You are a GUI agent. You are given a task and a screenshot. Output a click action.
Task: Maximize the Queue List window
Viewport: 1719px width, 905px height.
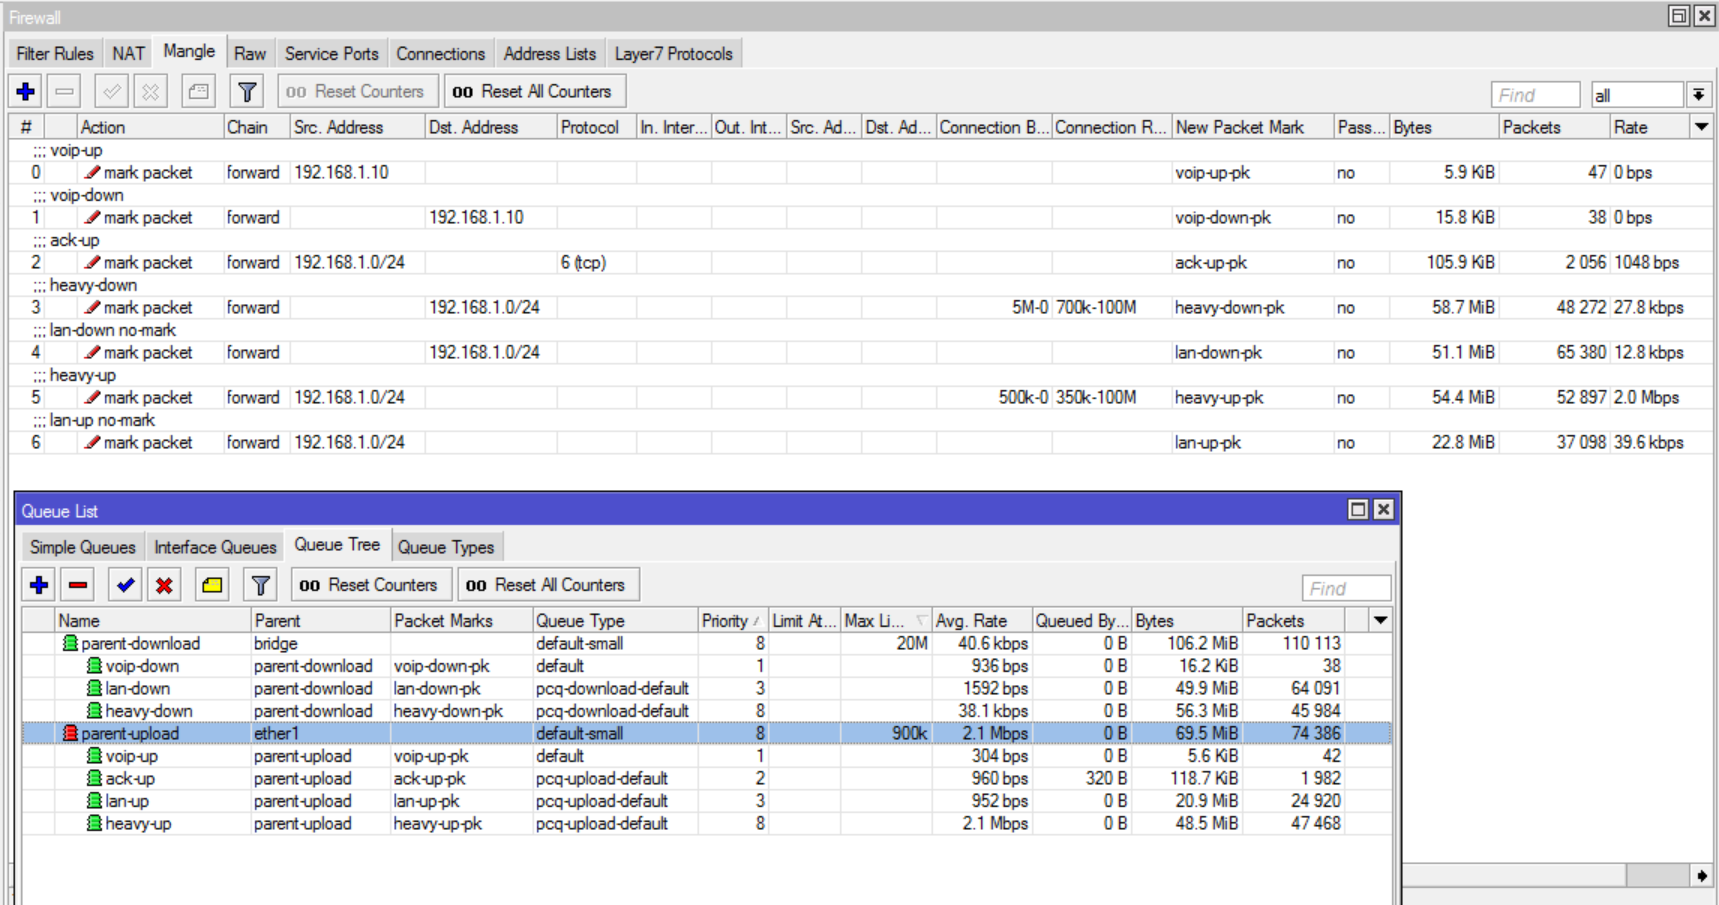[x=1358, y=509]
